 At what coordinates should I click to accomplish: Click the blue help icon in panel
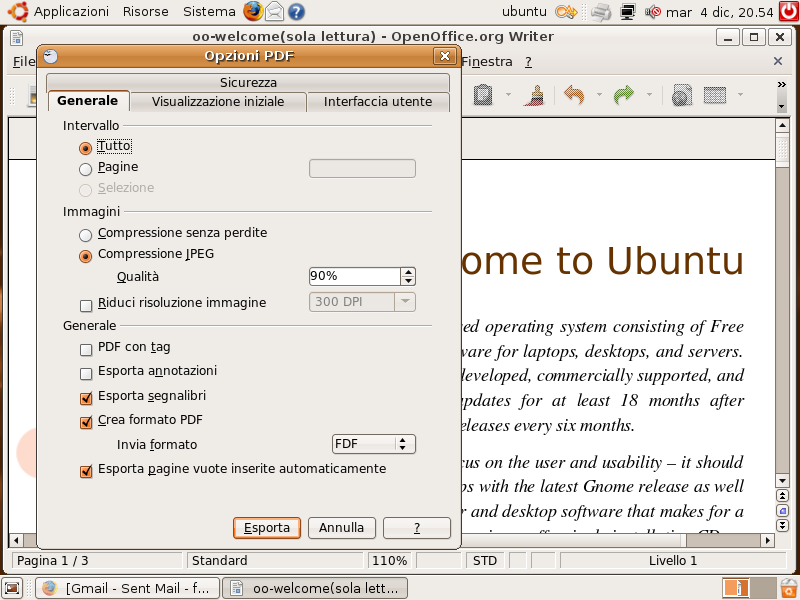tap(296, 12)
